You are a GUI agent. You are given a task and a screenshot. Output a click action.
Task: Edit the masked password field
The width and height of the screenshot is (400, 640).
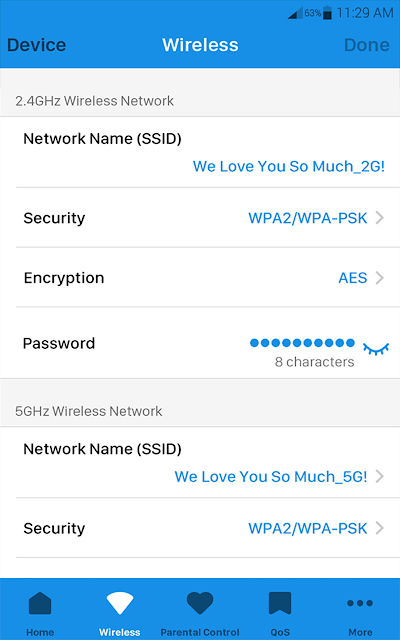pyautogui.click(x=302, y=343)
